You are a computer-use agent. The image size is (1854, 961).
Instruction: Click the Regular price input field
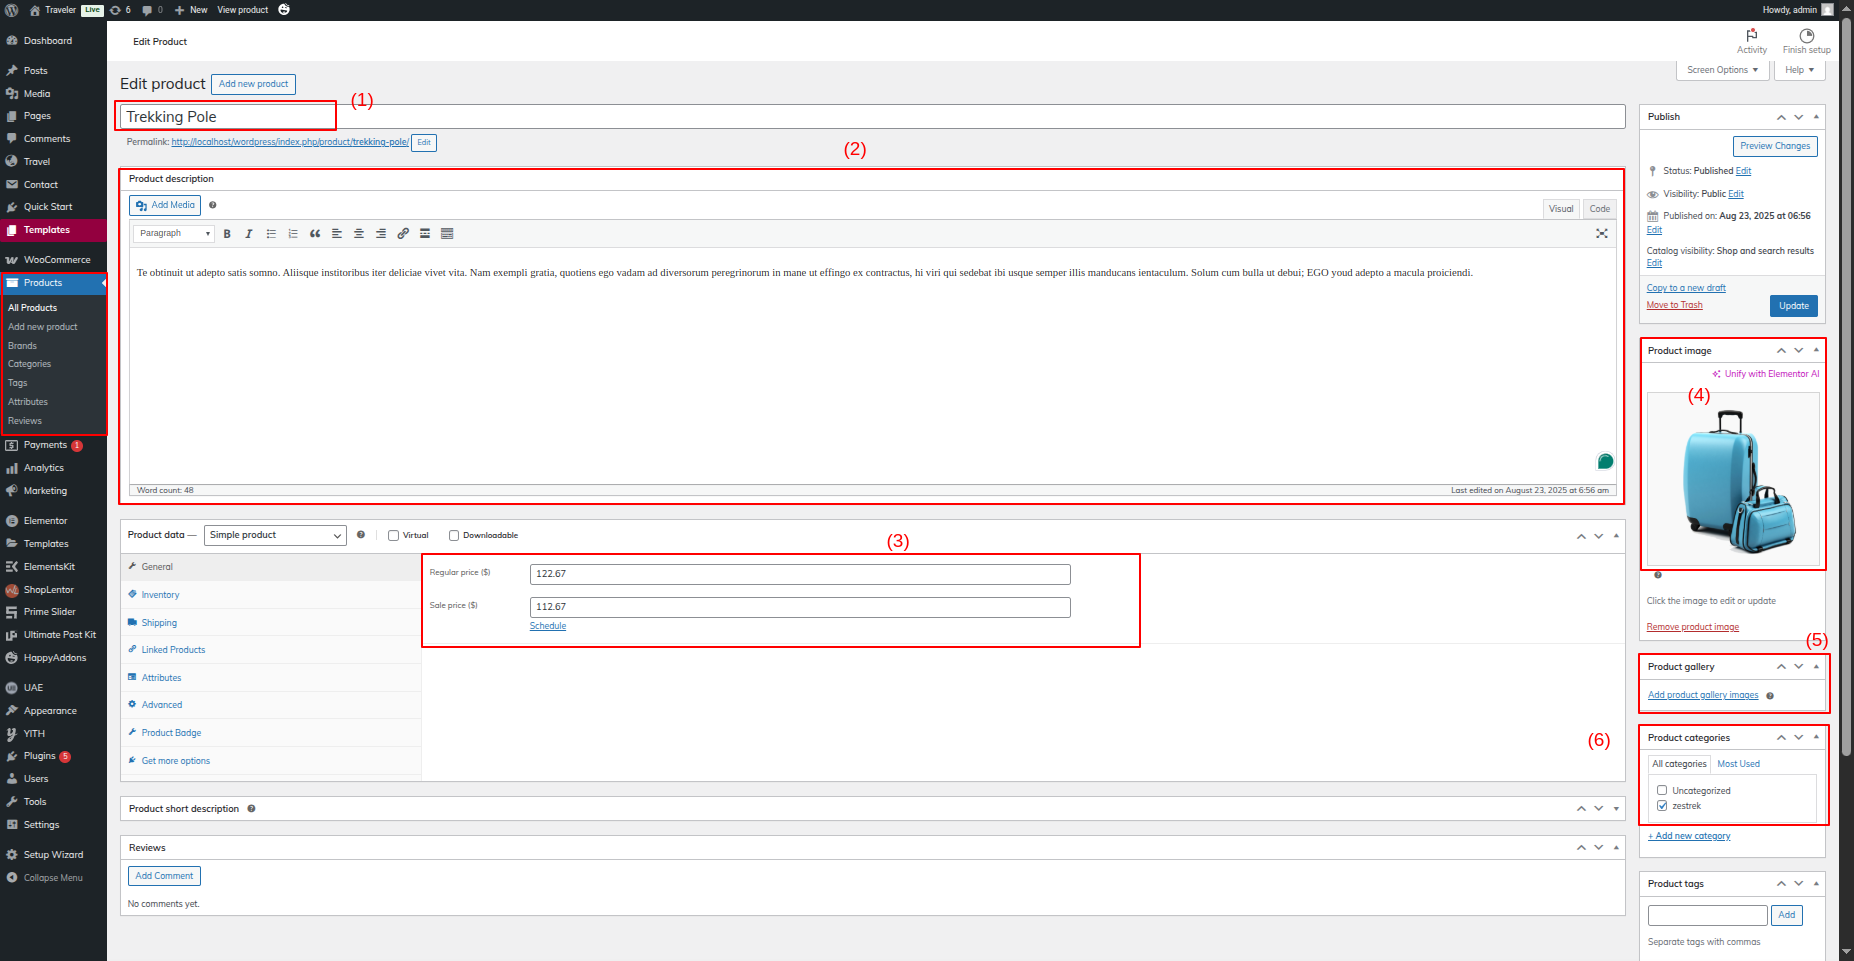click(799, 574)
